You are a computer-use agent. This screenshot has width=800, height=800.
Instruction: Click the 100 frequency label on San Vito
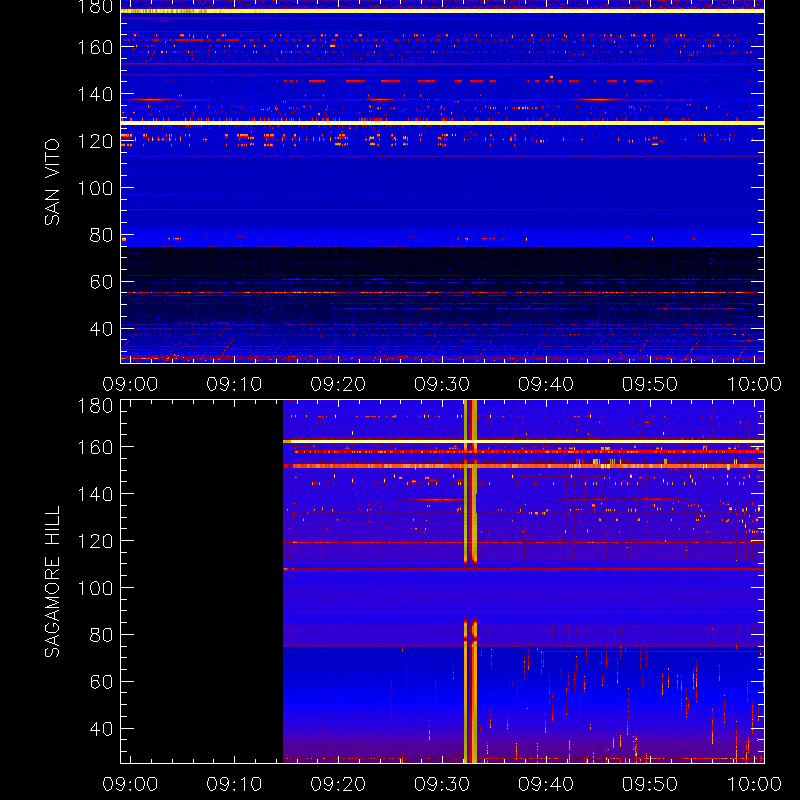tap(95, 188)
